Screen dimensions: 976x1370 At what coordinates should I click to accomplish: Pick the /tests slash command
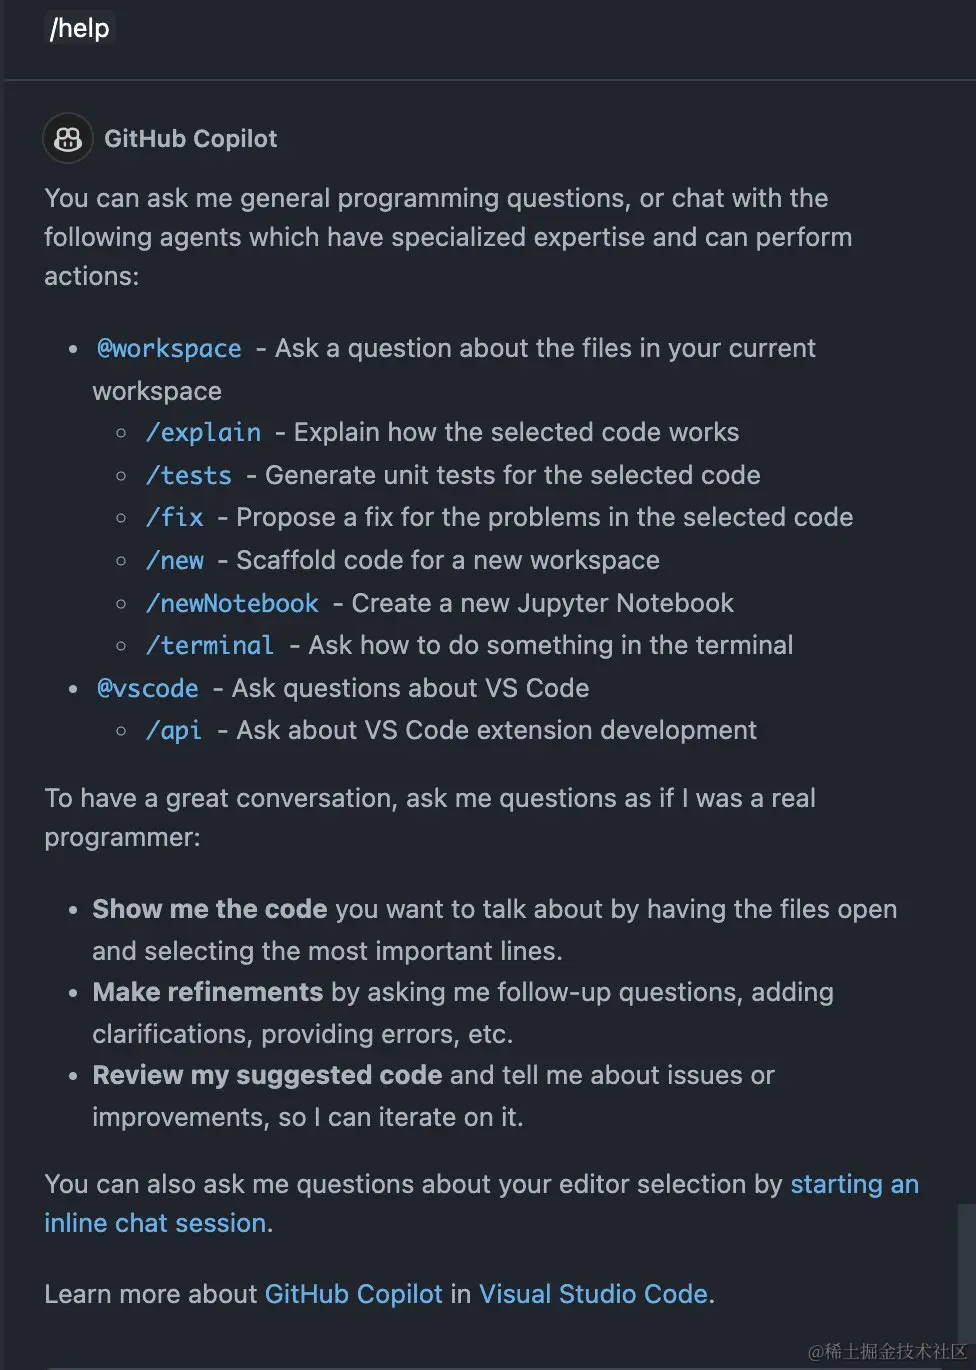(x=189, y=476)
